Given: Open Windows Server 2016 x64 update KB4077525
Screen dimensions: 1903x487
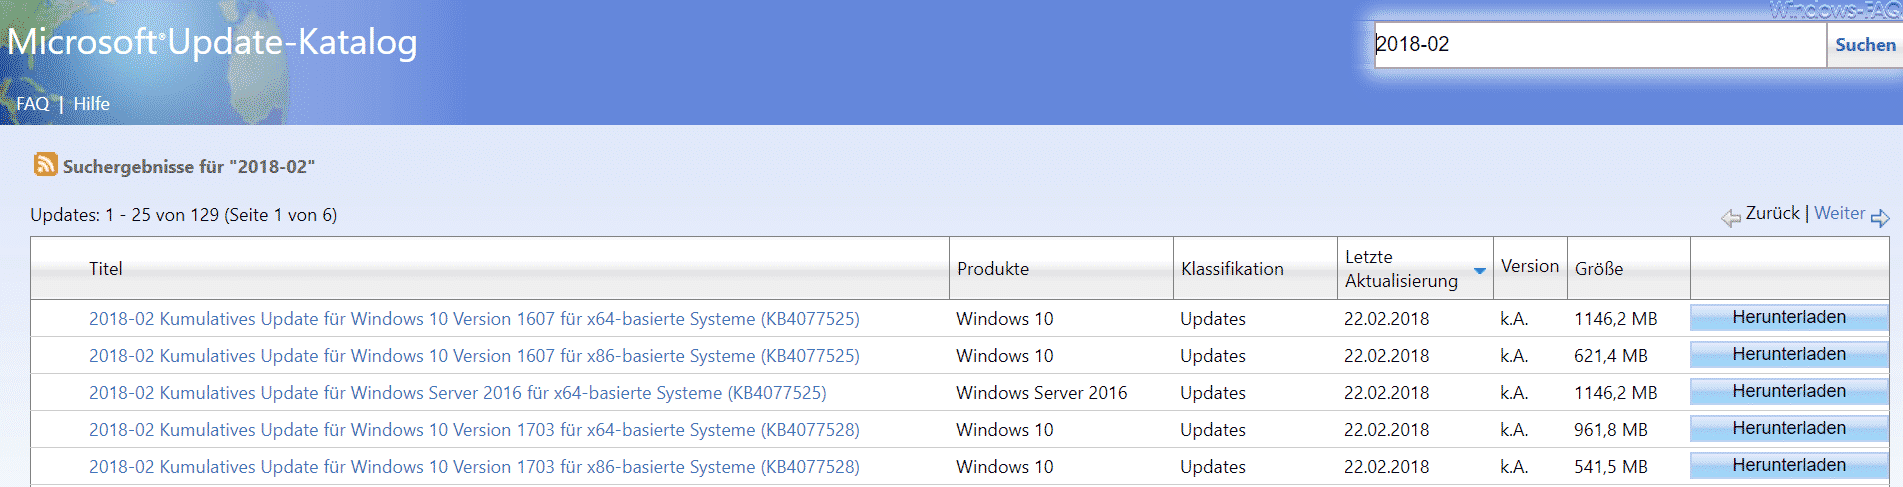Looking at the screenshot, I should click(458, 393).
